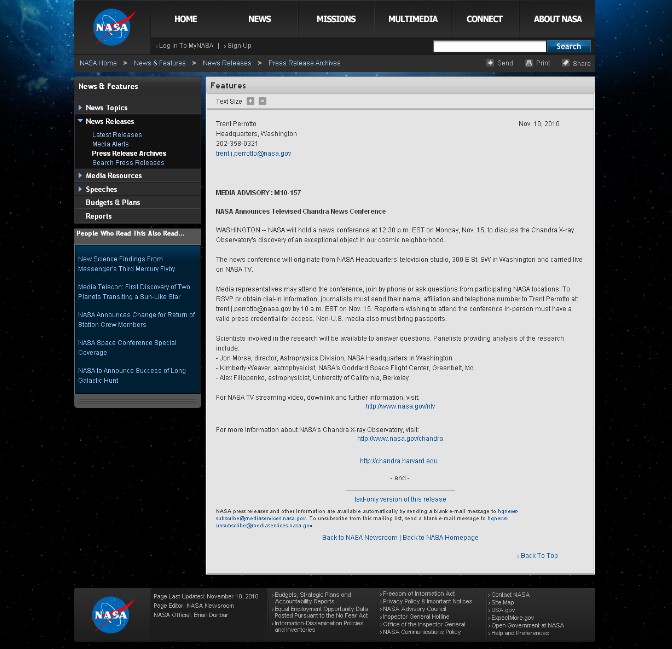Screen dimensions: 672x649
Task: Open the MULTIMEDIA menu
Action: (413, 19)
